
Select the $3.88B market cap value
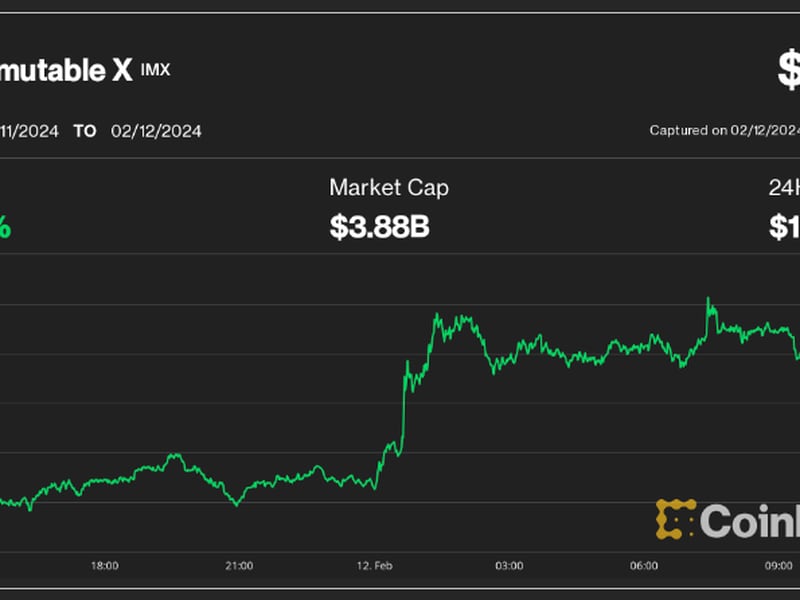click(379, 227)
